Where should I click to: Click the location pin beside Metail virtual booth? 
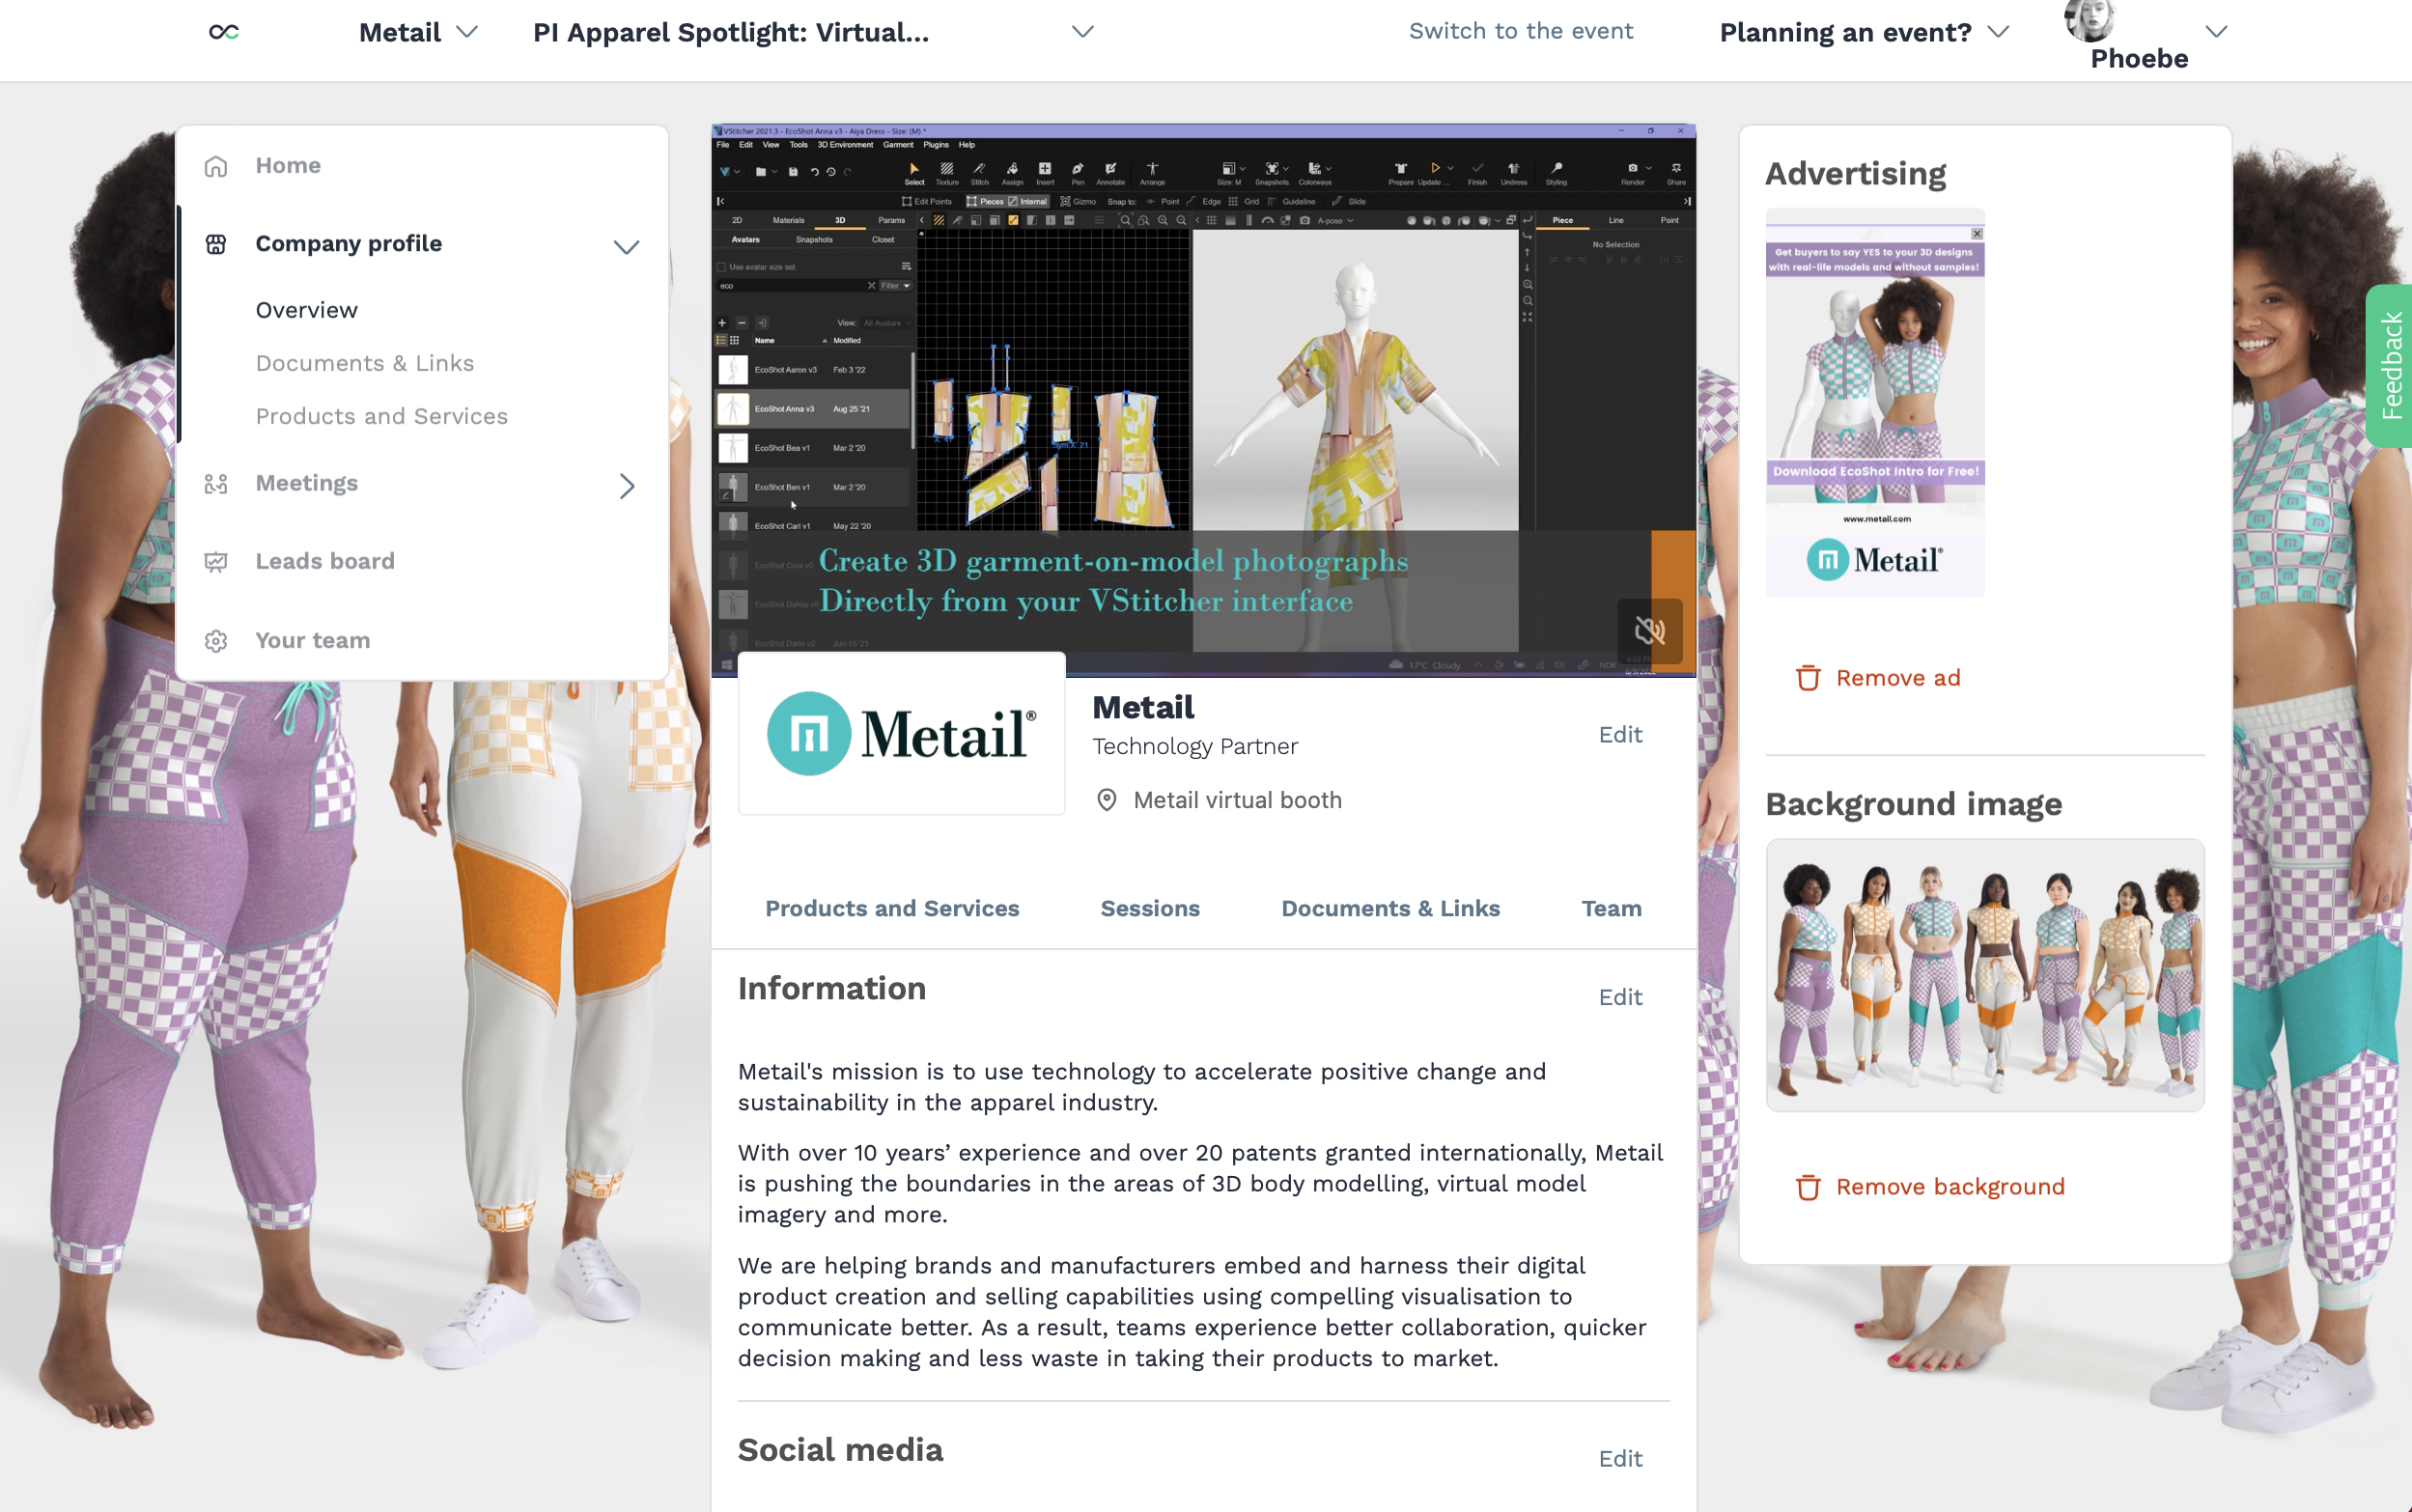coord(1106,800)
